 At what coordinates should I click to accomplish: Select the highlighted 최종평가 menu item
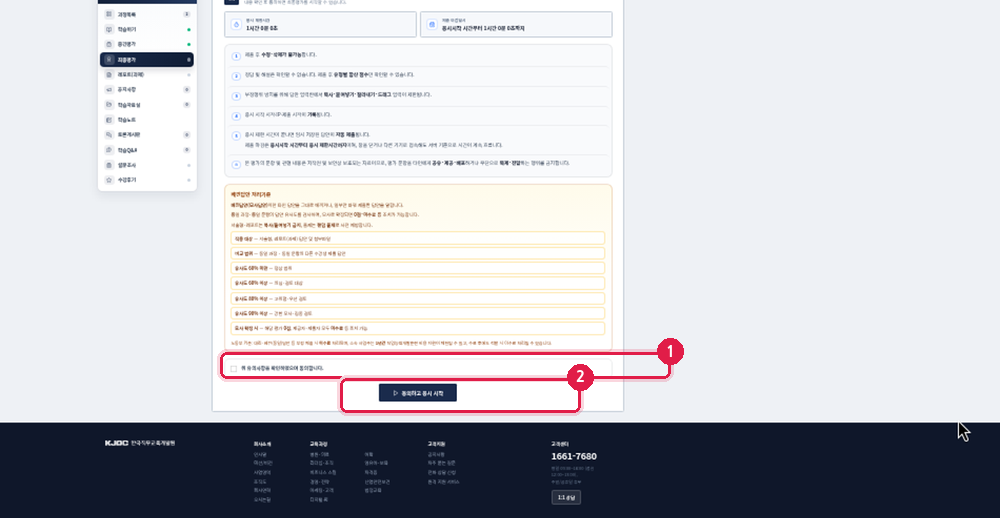click(147, 59)
